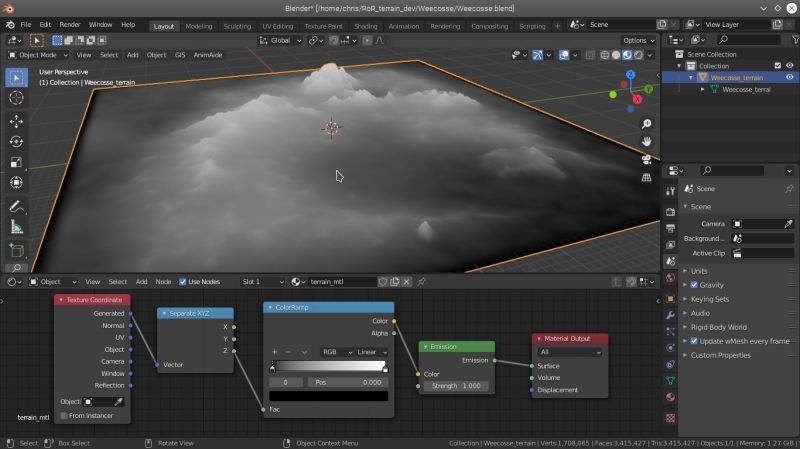Open the Render menu
Screen dimensions: 800x449
click(x=69, y=24)
